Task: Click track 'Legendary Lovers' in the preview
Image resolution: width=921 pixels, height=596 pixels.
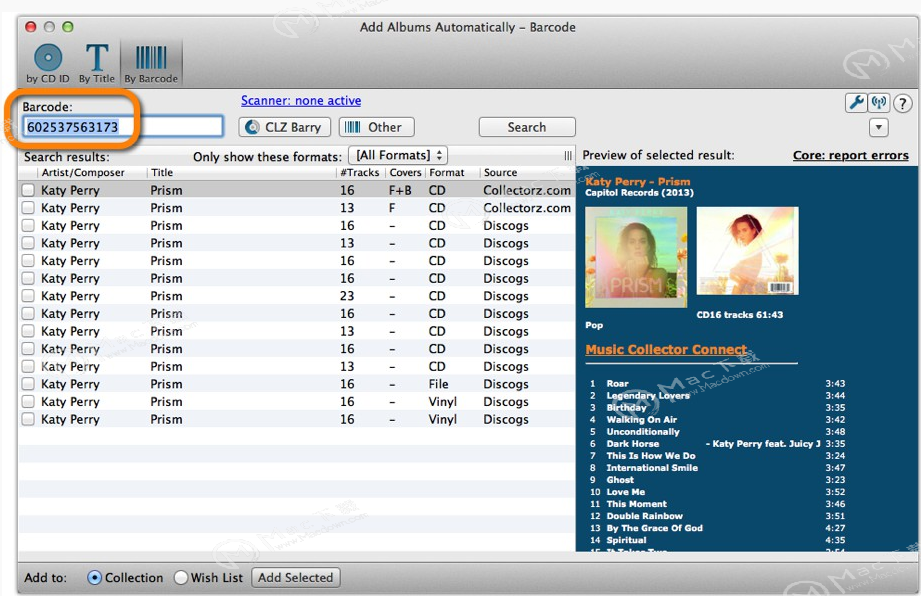Action: [648, 396]
